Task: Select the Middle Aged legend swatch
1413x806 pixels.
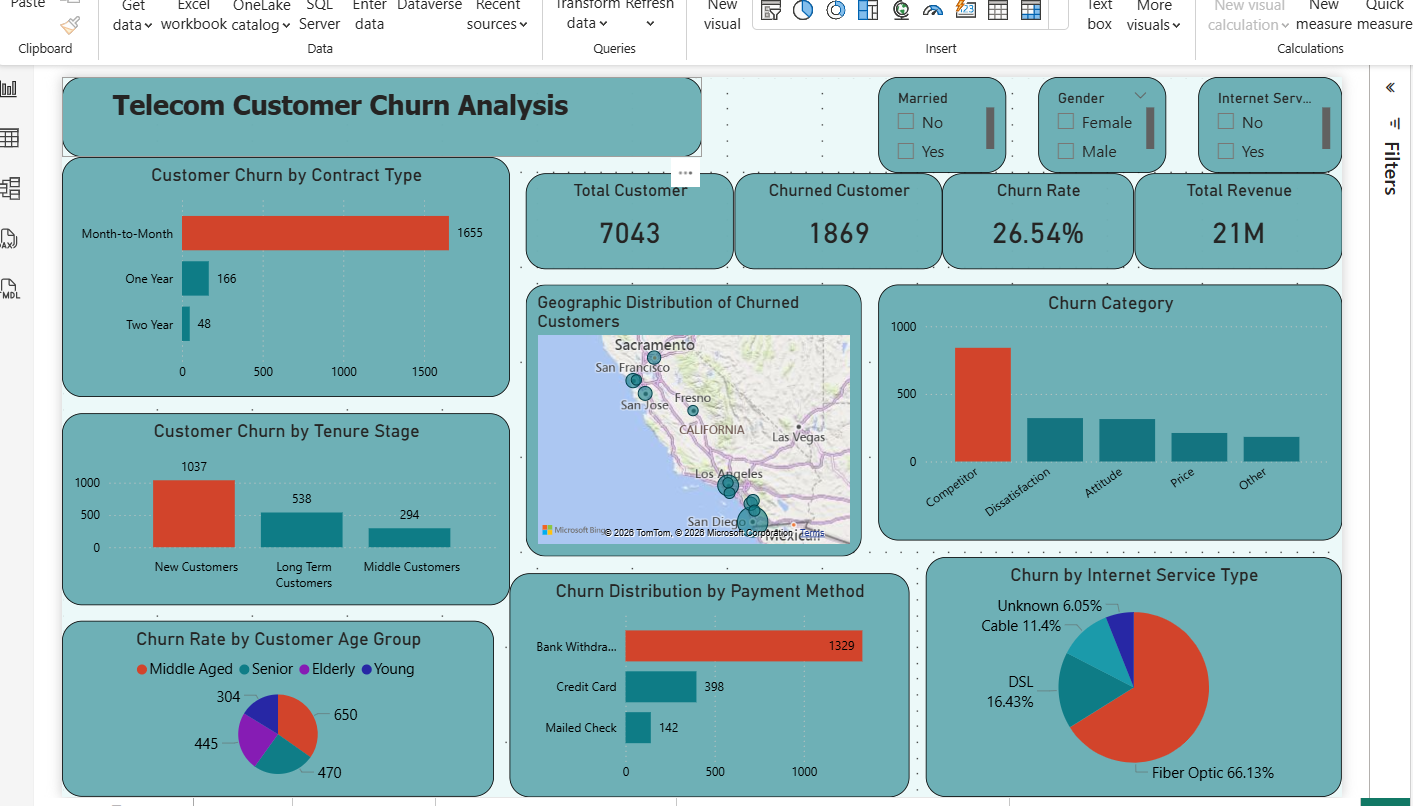Action: pyautogui.click(x=141, y=669)
